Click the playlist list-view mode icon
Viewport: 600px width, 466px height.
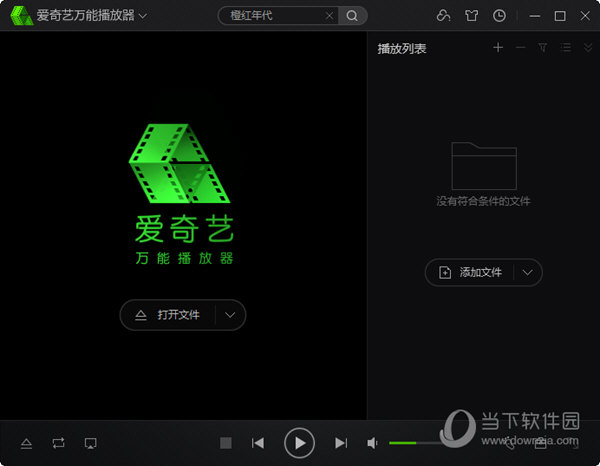(566, 48)
